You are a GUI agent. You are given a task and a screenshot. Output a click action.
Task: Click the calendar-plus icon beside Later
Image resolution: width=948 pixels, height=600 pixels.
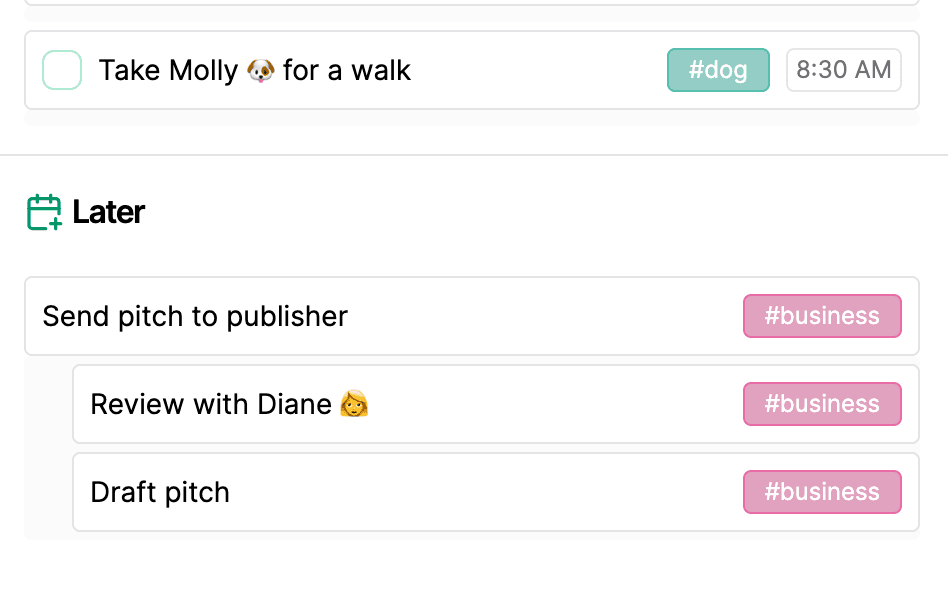click(44, 212)
